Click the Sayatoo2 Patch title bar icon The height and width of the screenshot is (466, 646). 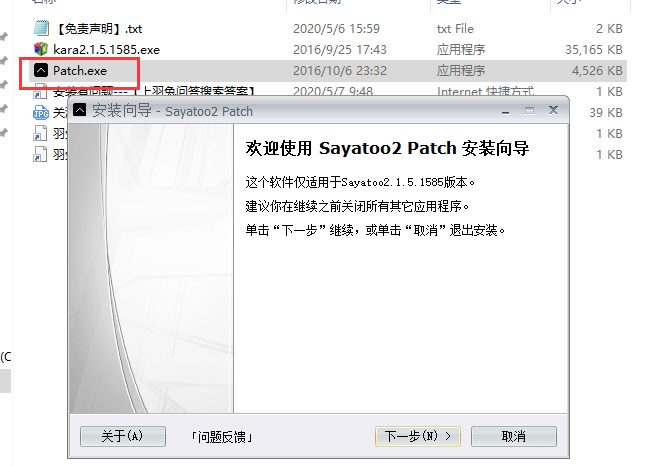coord(79,110)
